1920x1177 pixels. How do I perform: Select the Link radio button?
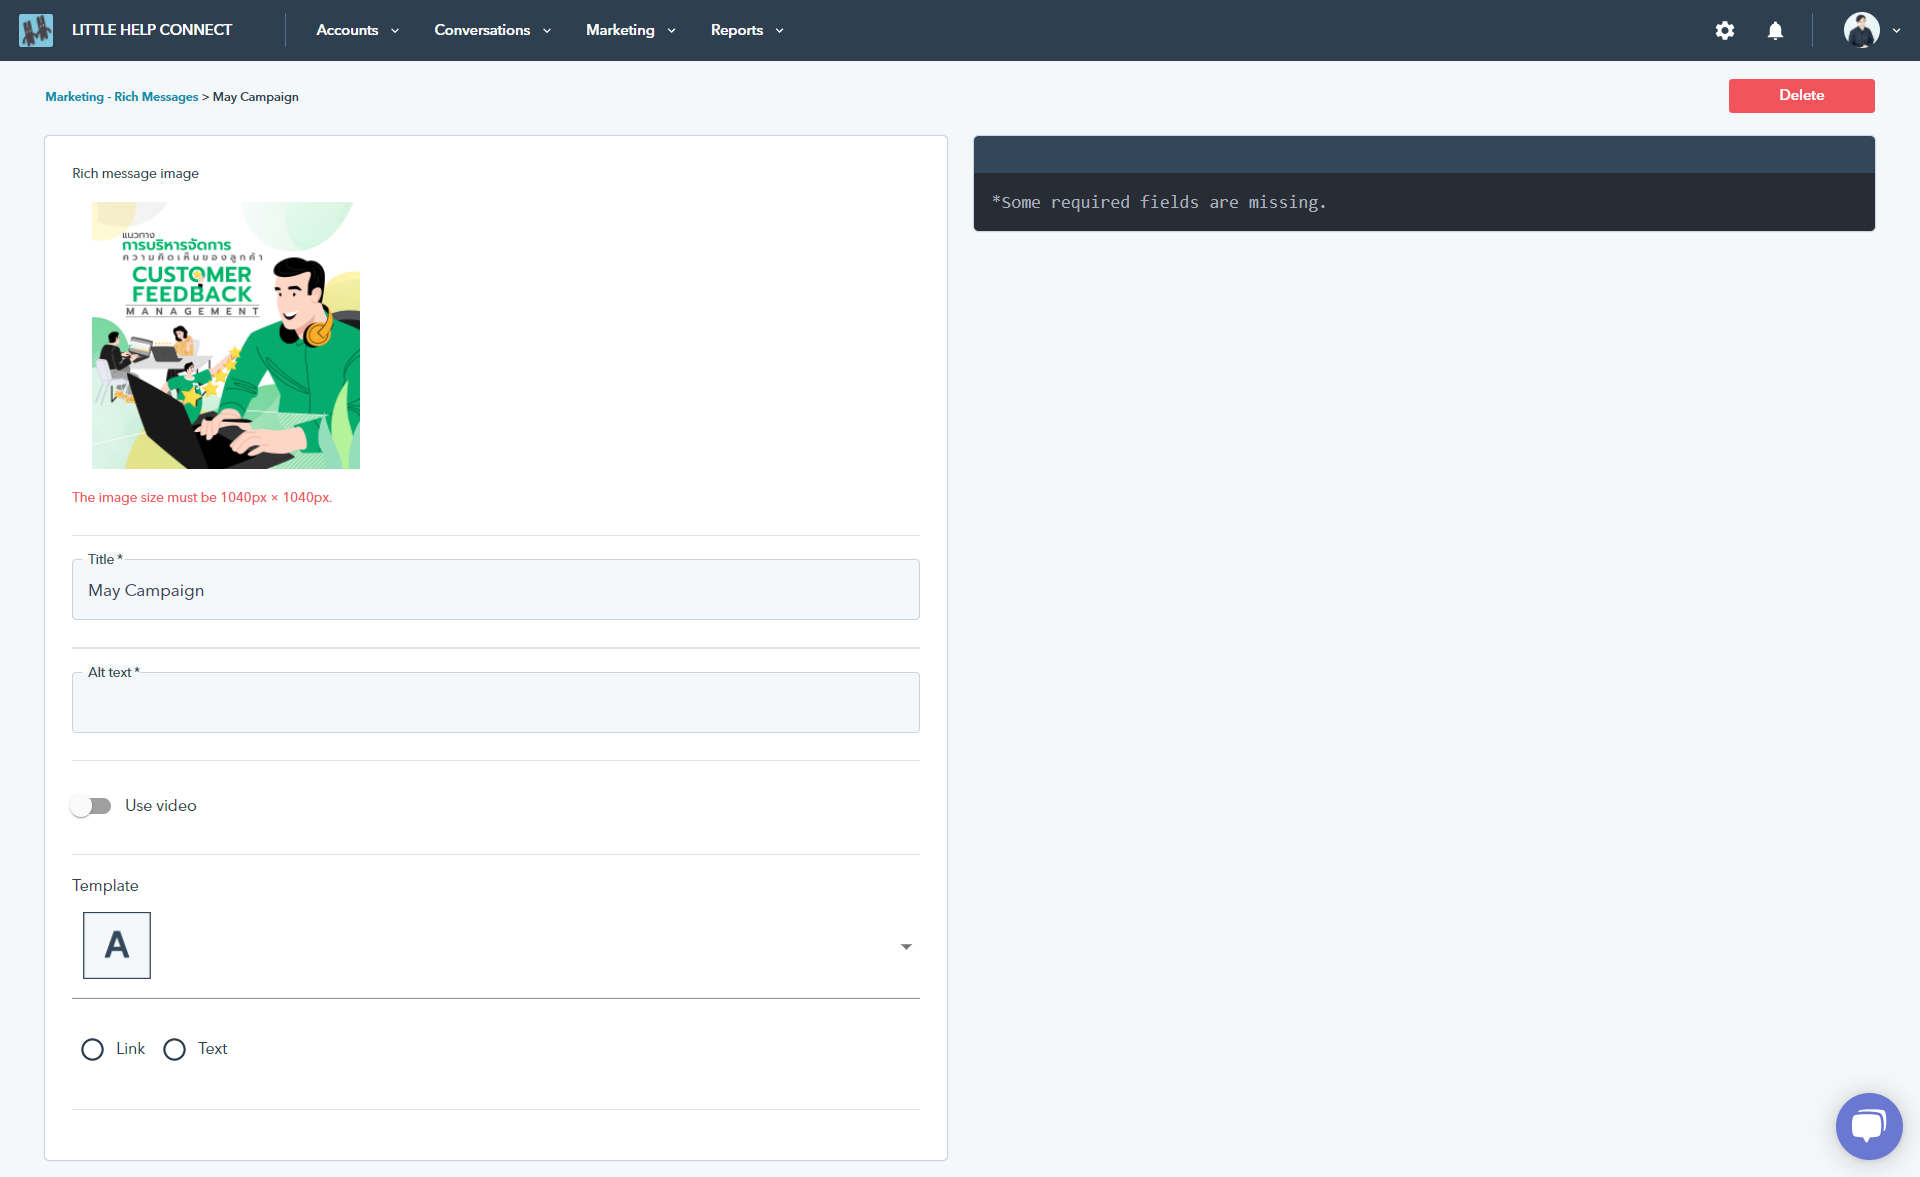[93, 1049]
